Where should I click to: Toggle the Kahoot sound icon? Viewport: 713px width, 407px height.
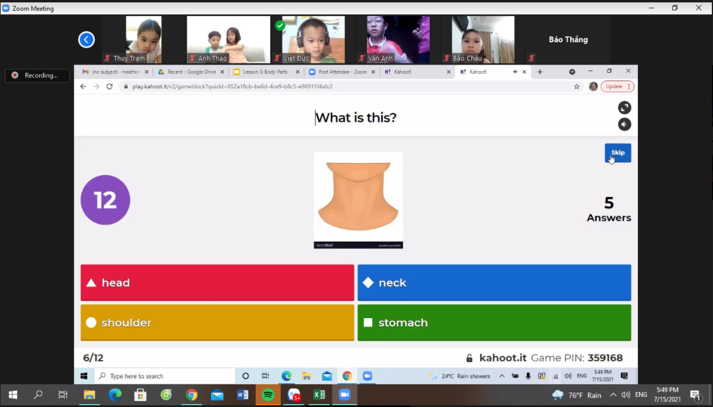(624, 125)
